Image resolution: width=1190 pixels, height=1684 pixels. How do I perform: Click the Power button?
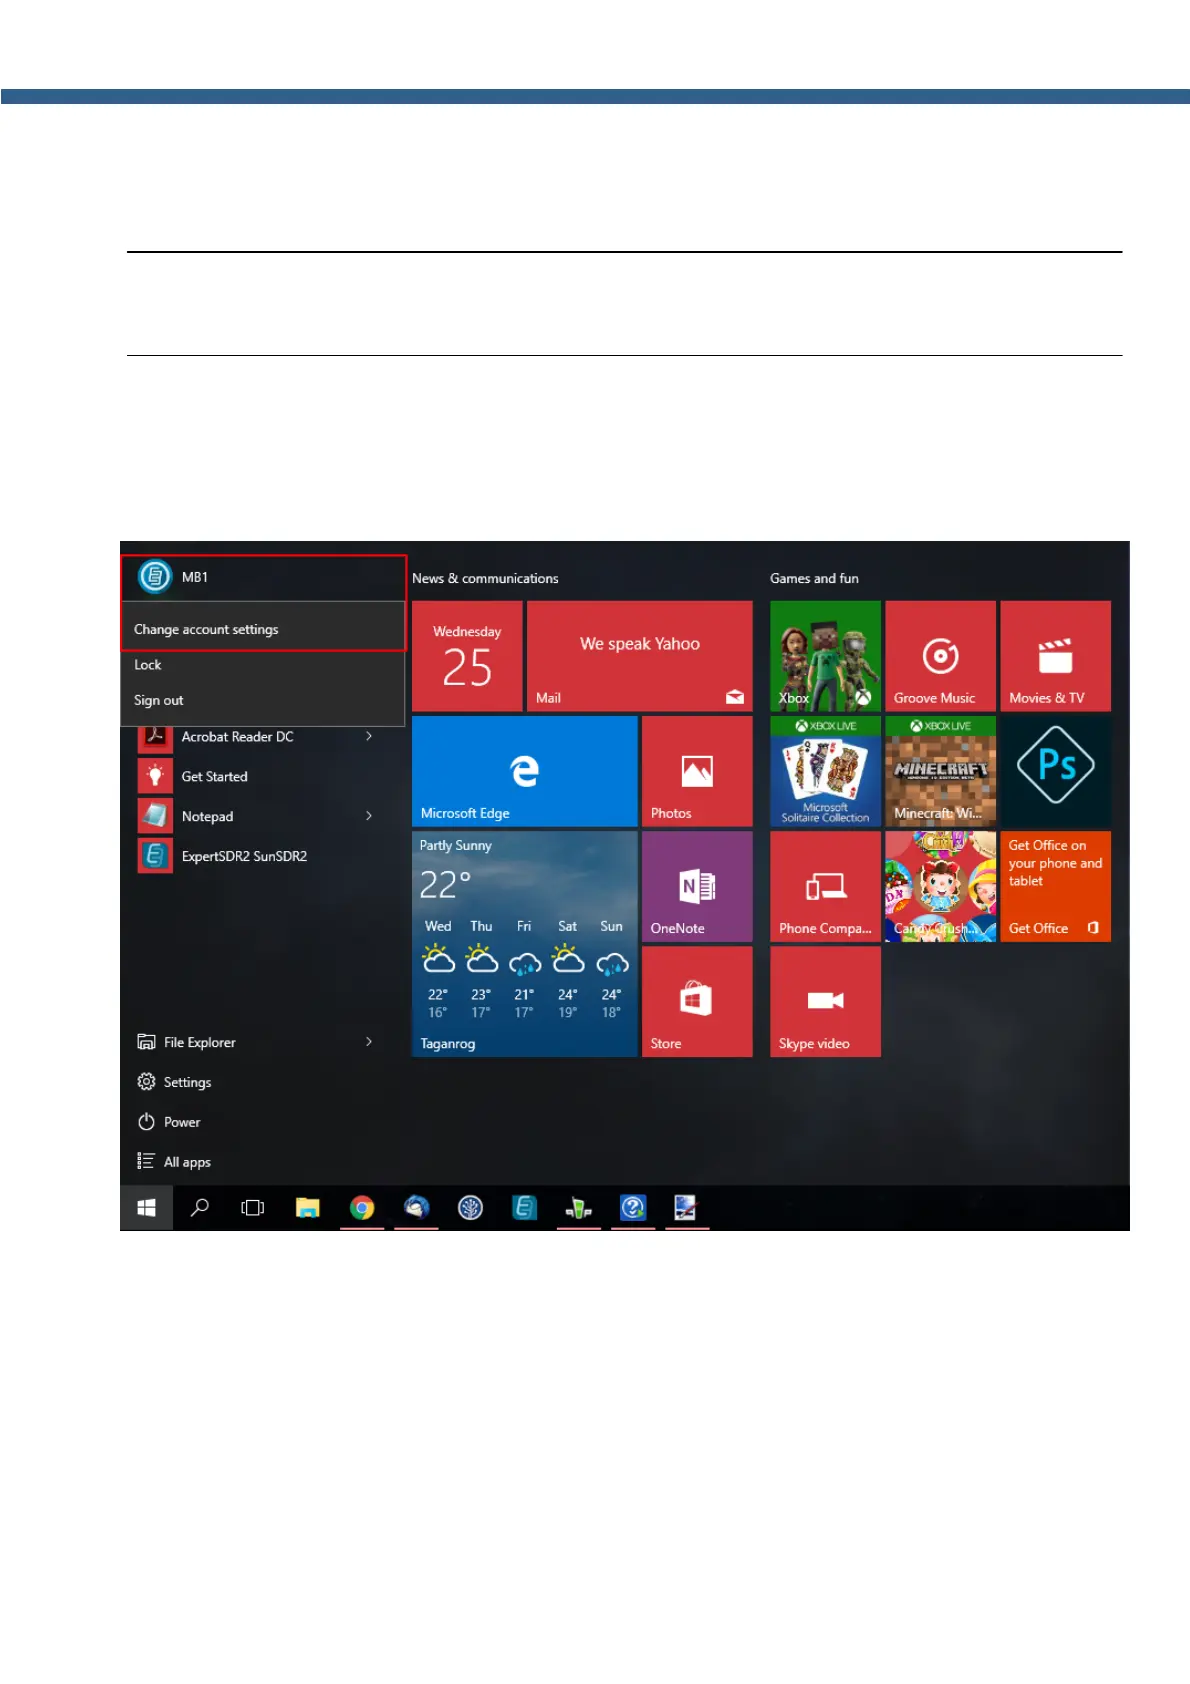tap(181, 1122)
